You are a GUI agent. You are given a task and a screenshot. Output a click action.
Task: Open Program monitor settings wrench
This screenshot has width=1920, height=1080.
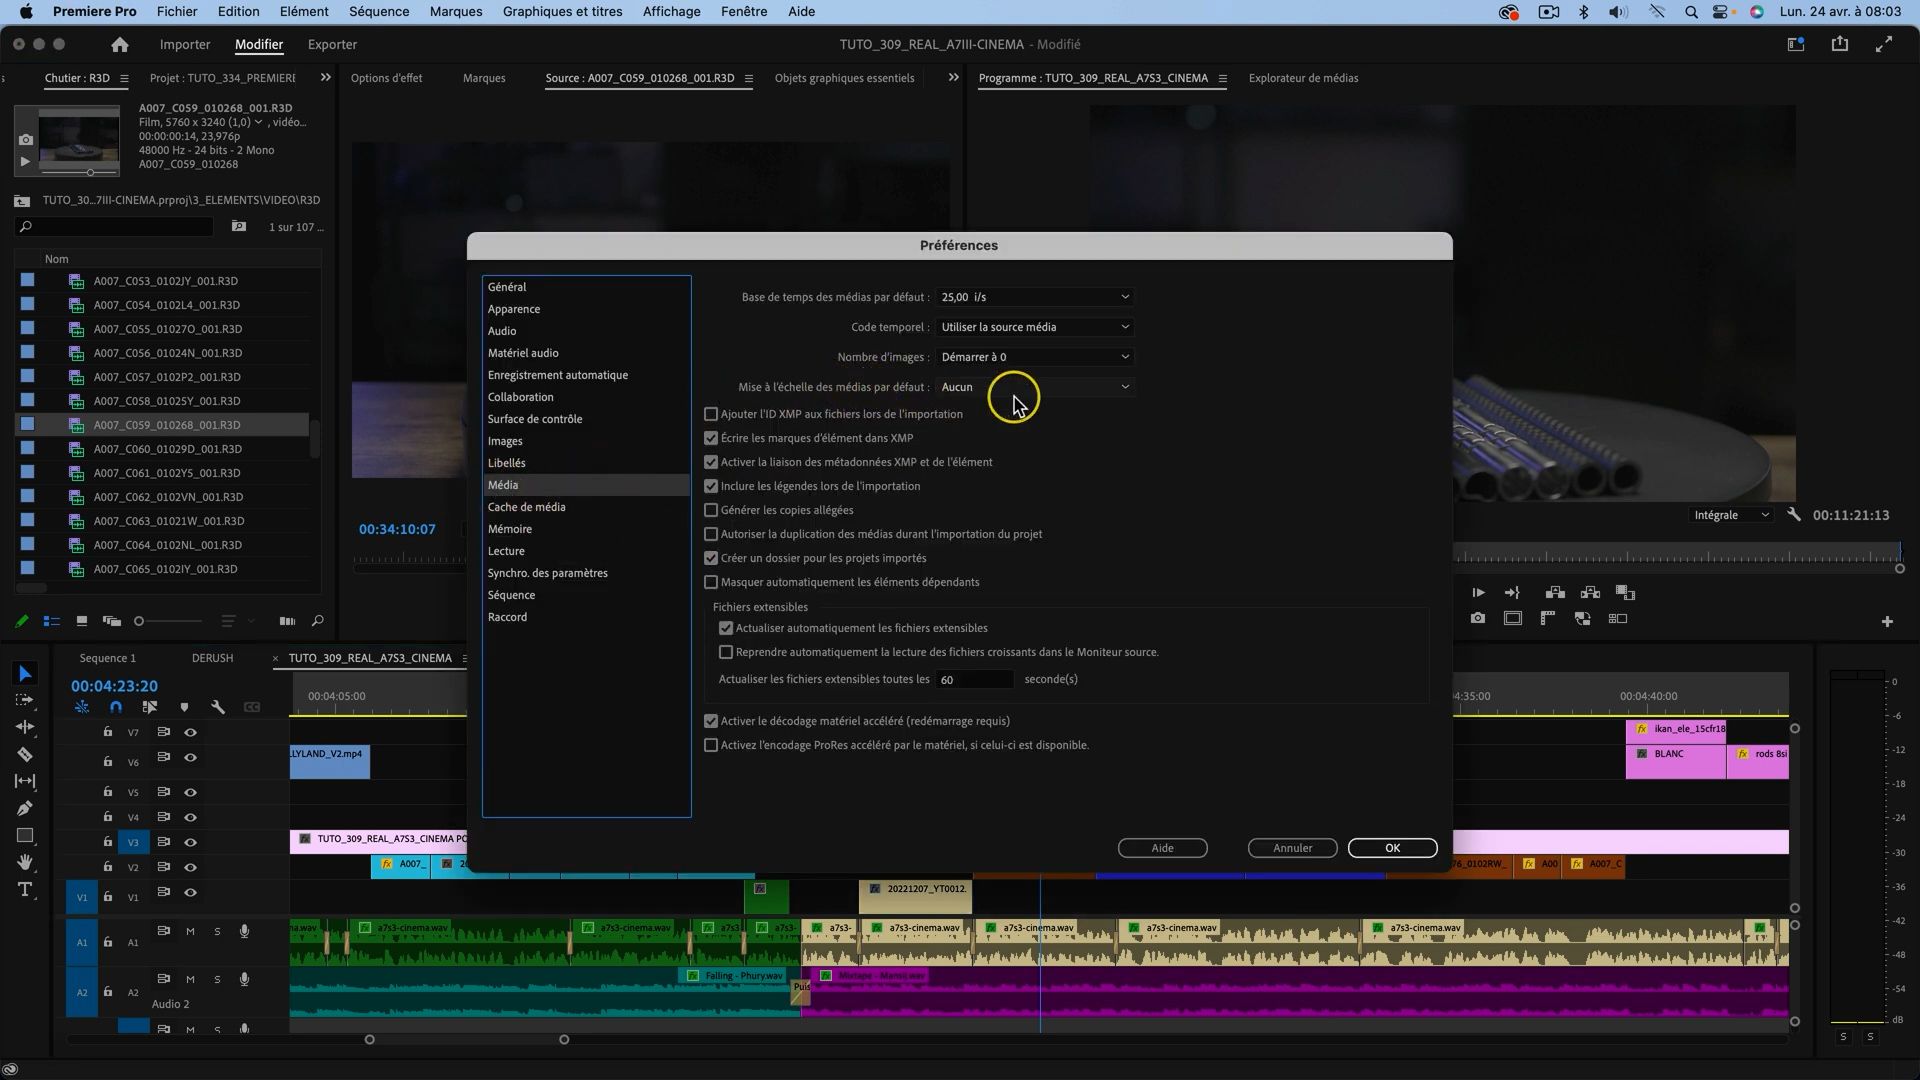1794,515
